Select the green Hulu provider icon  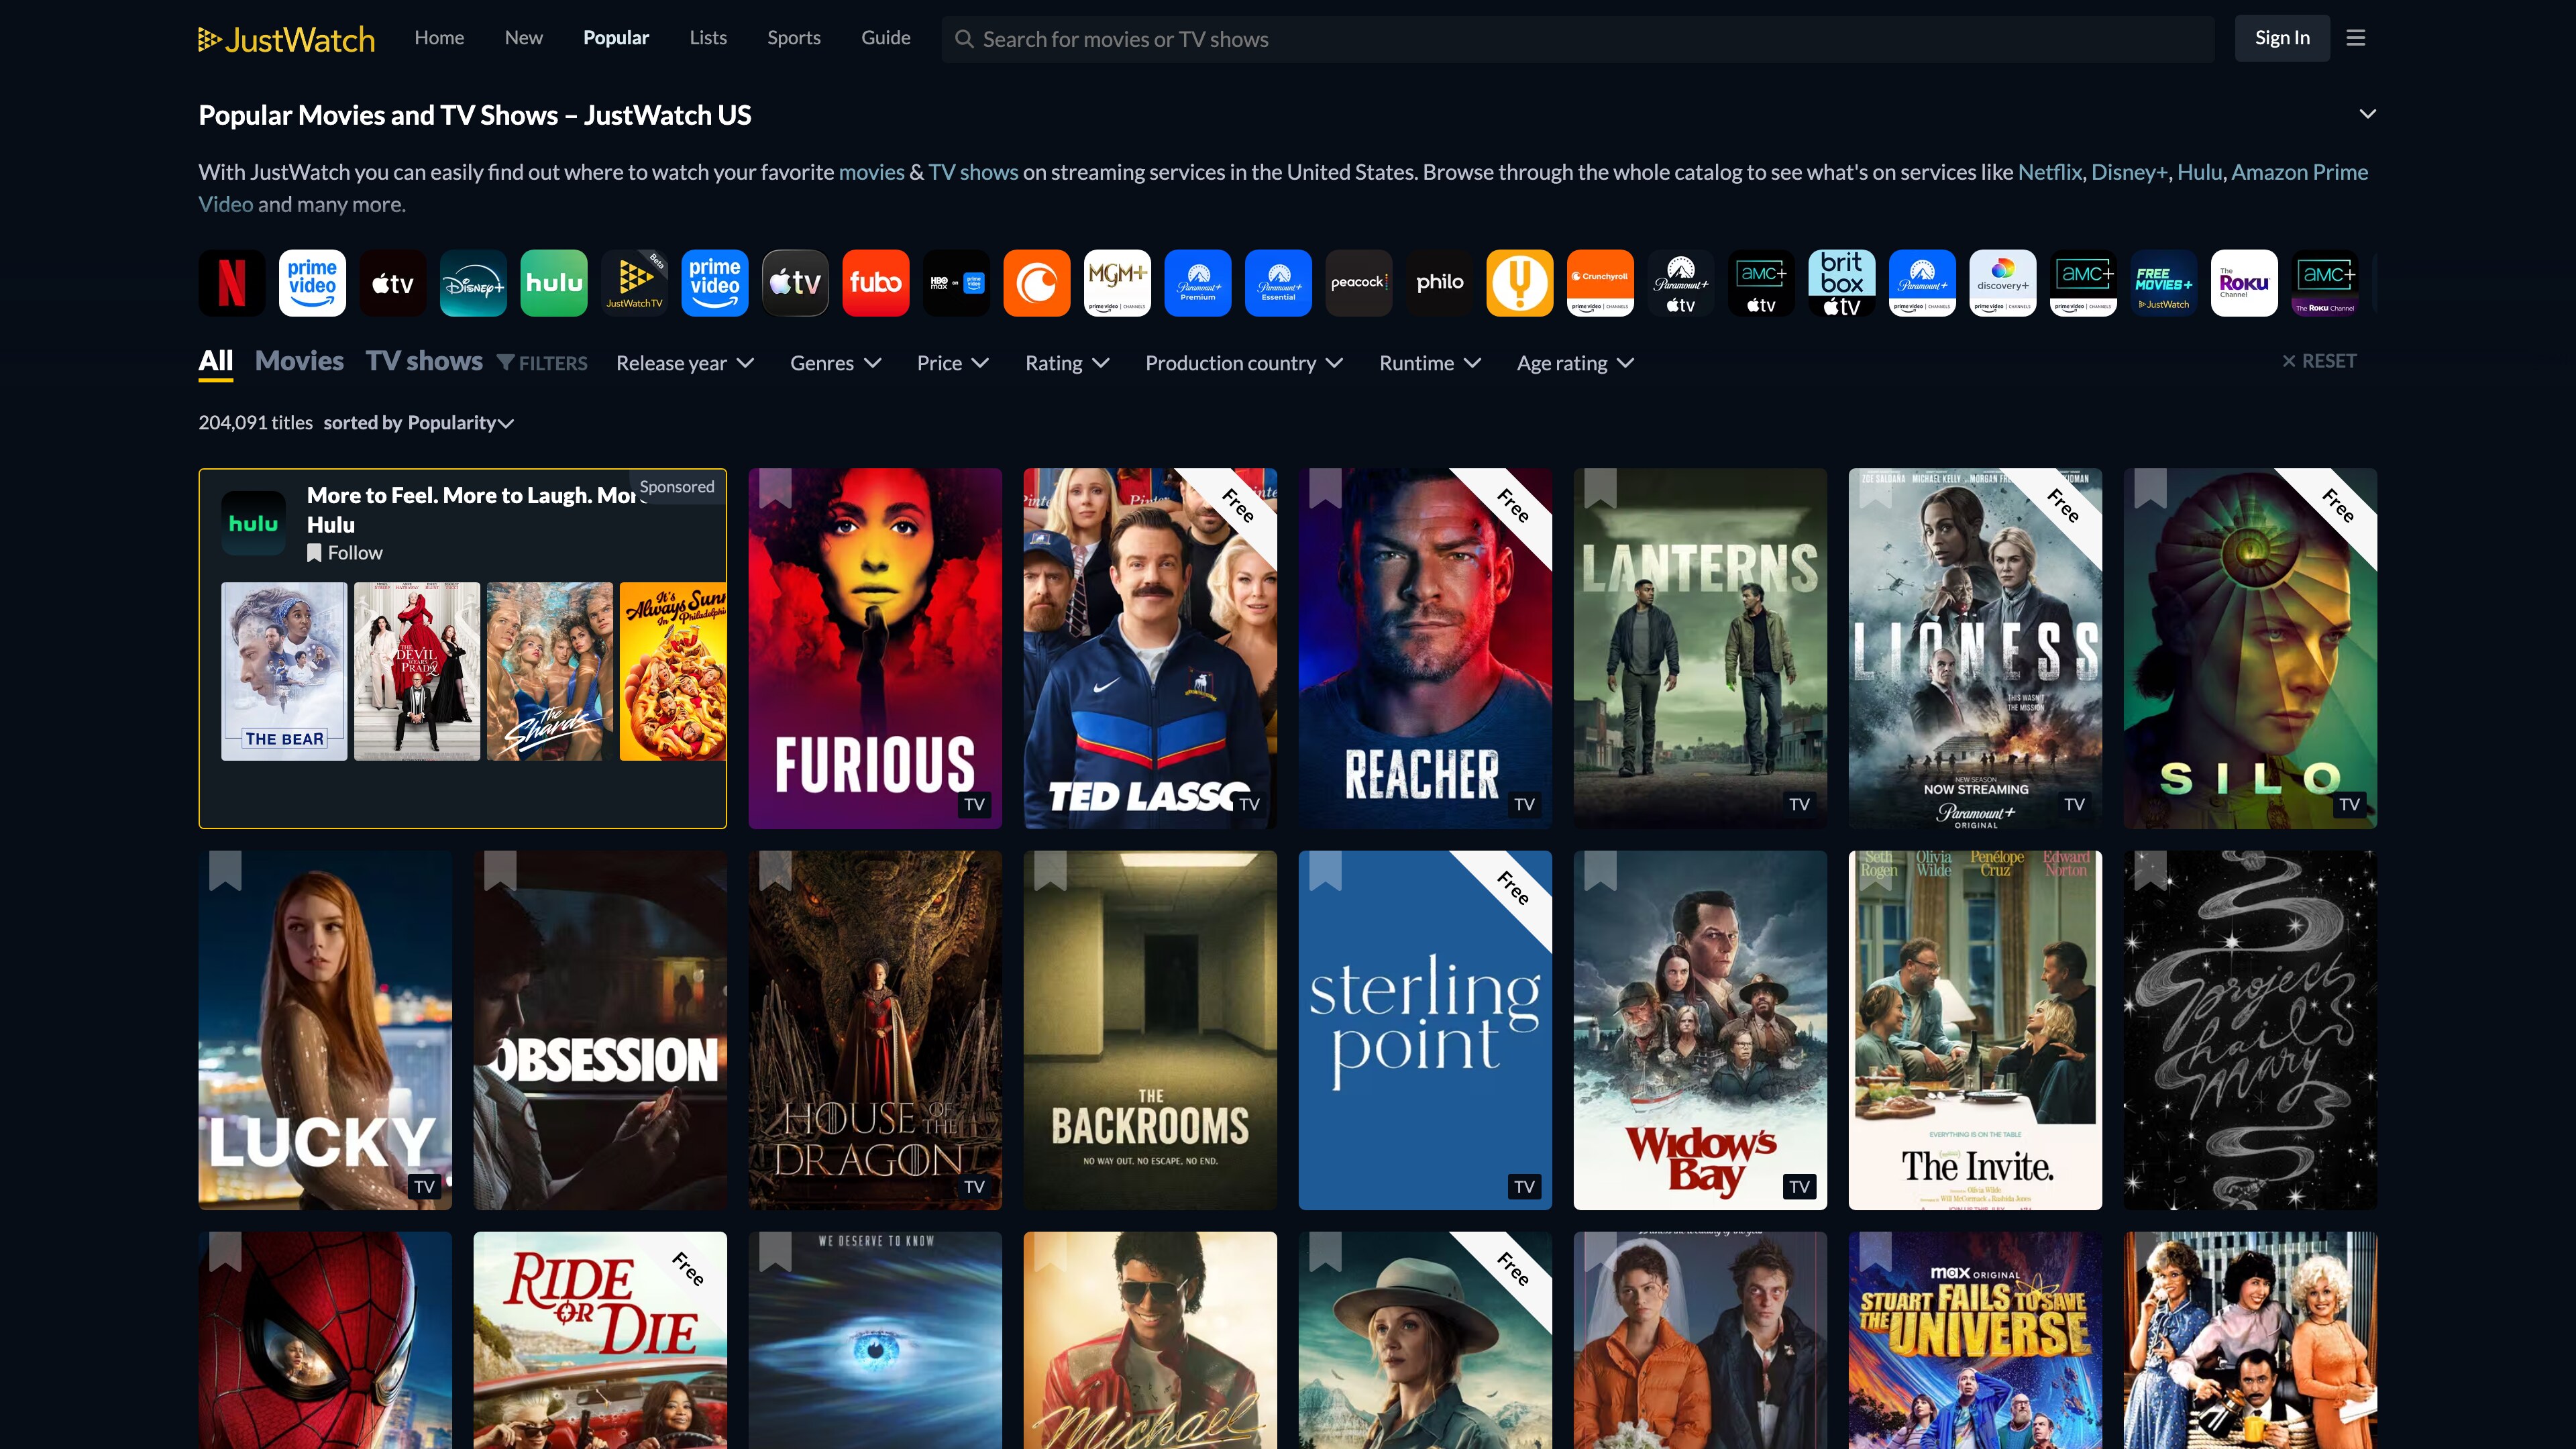pyautogui.click(x=554, y=283)
